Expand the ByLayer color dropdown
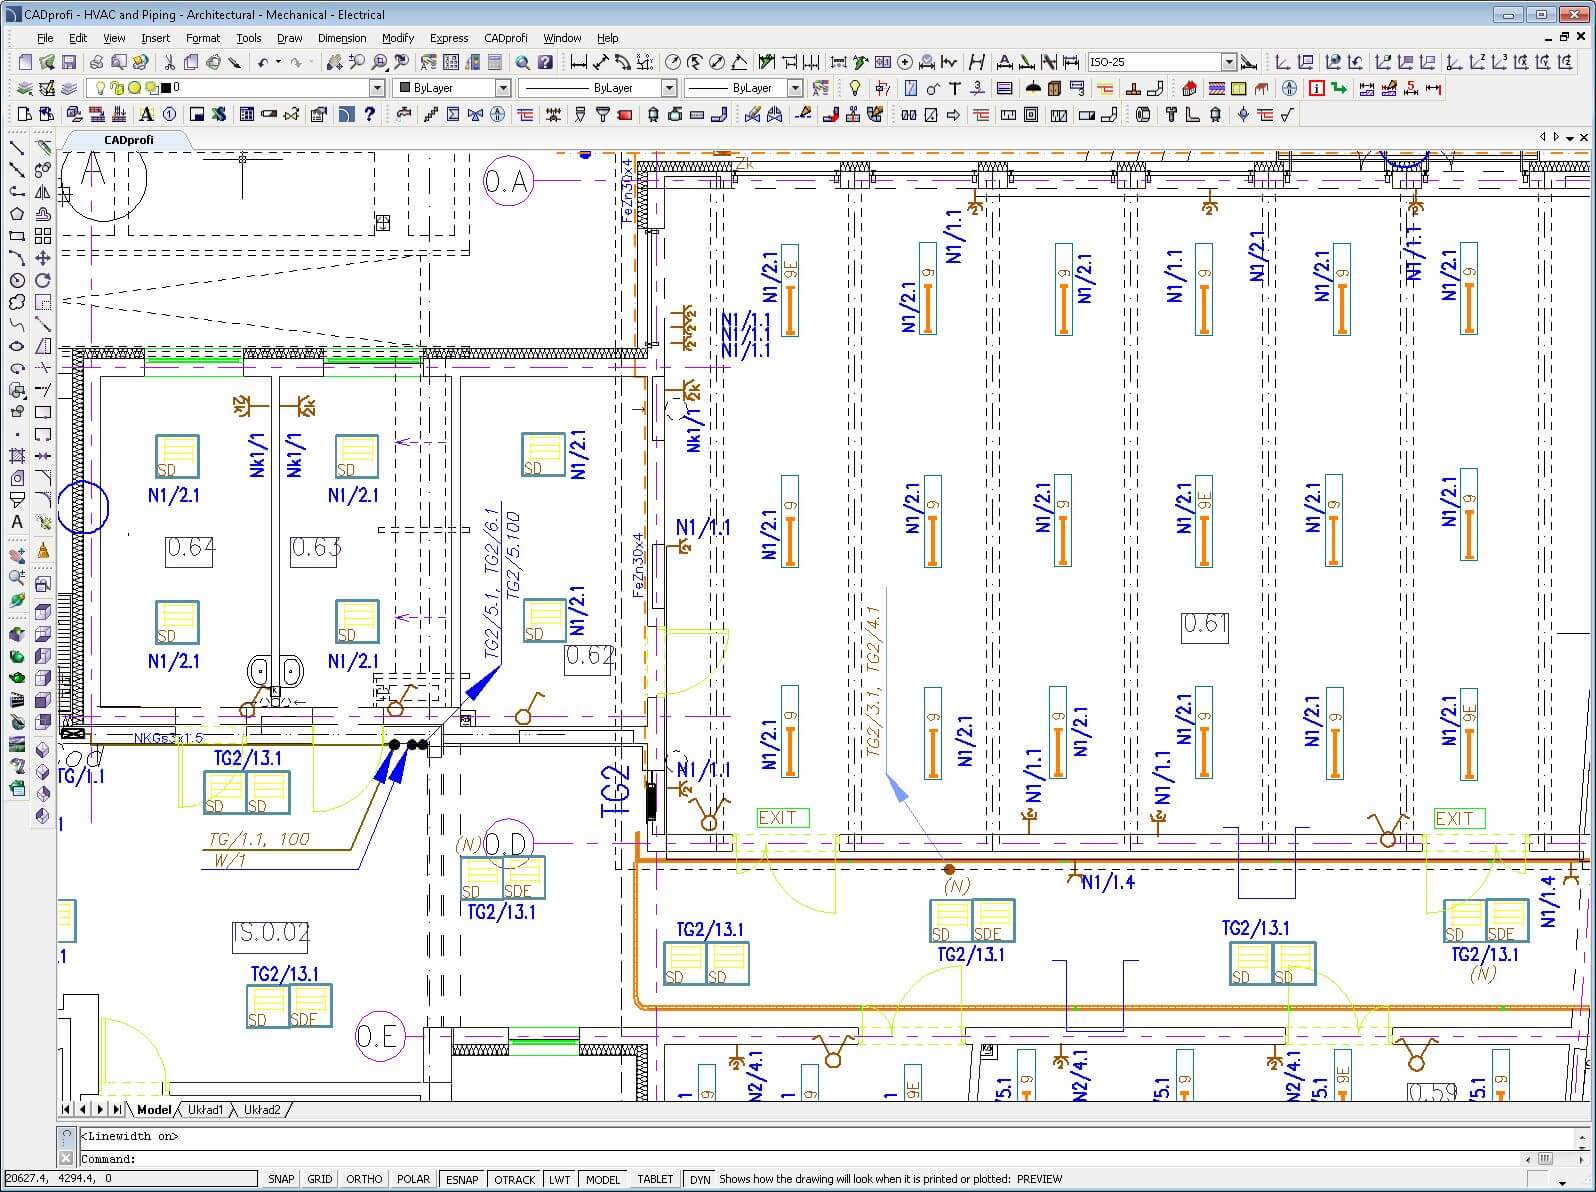 pos(503,88)
